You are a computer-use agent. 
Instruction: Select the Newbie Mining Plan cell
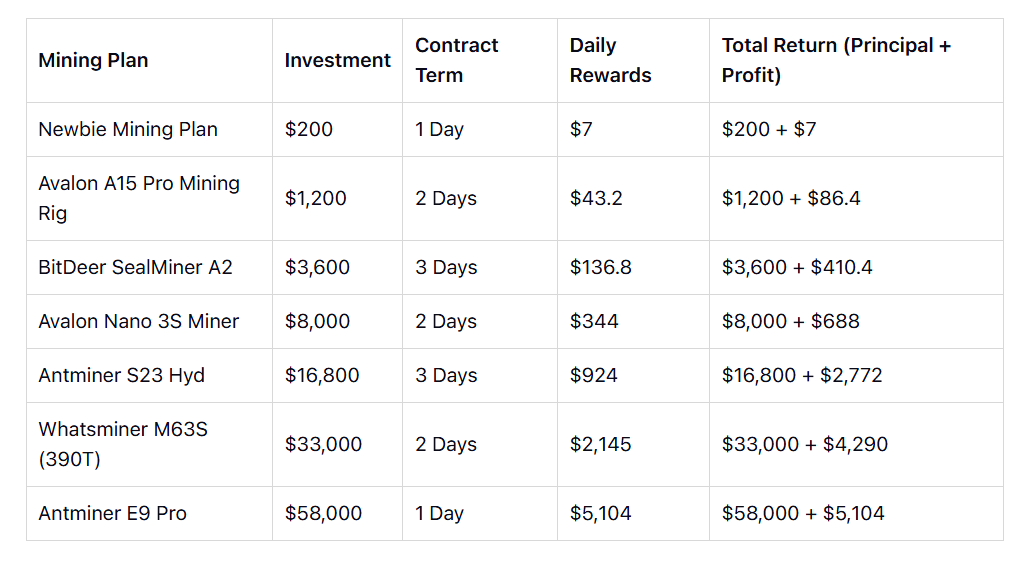tap(128, 130)
